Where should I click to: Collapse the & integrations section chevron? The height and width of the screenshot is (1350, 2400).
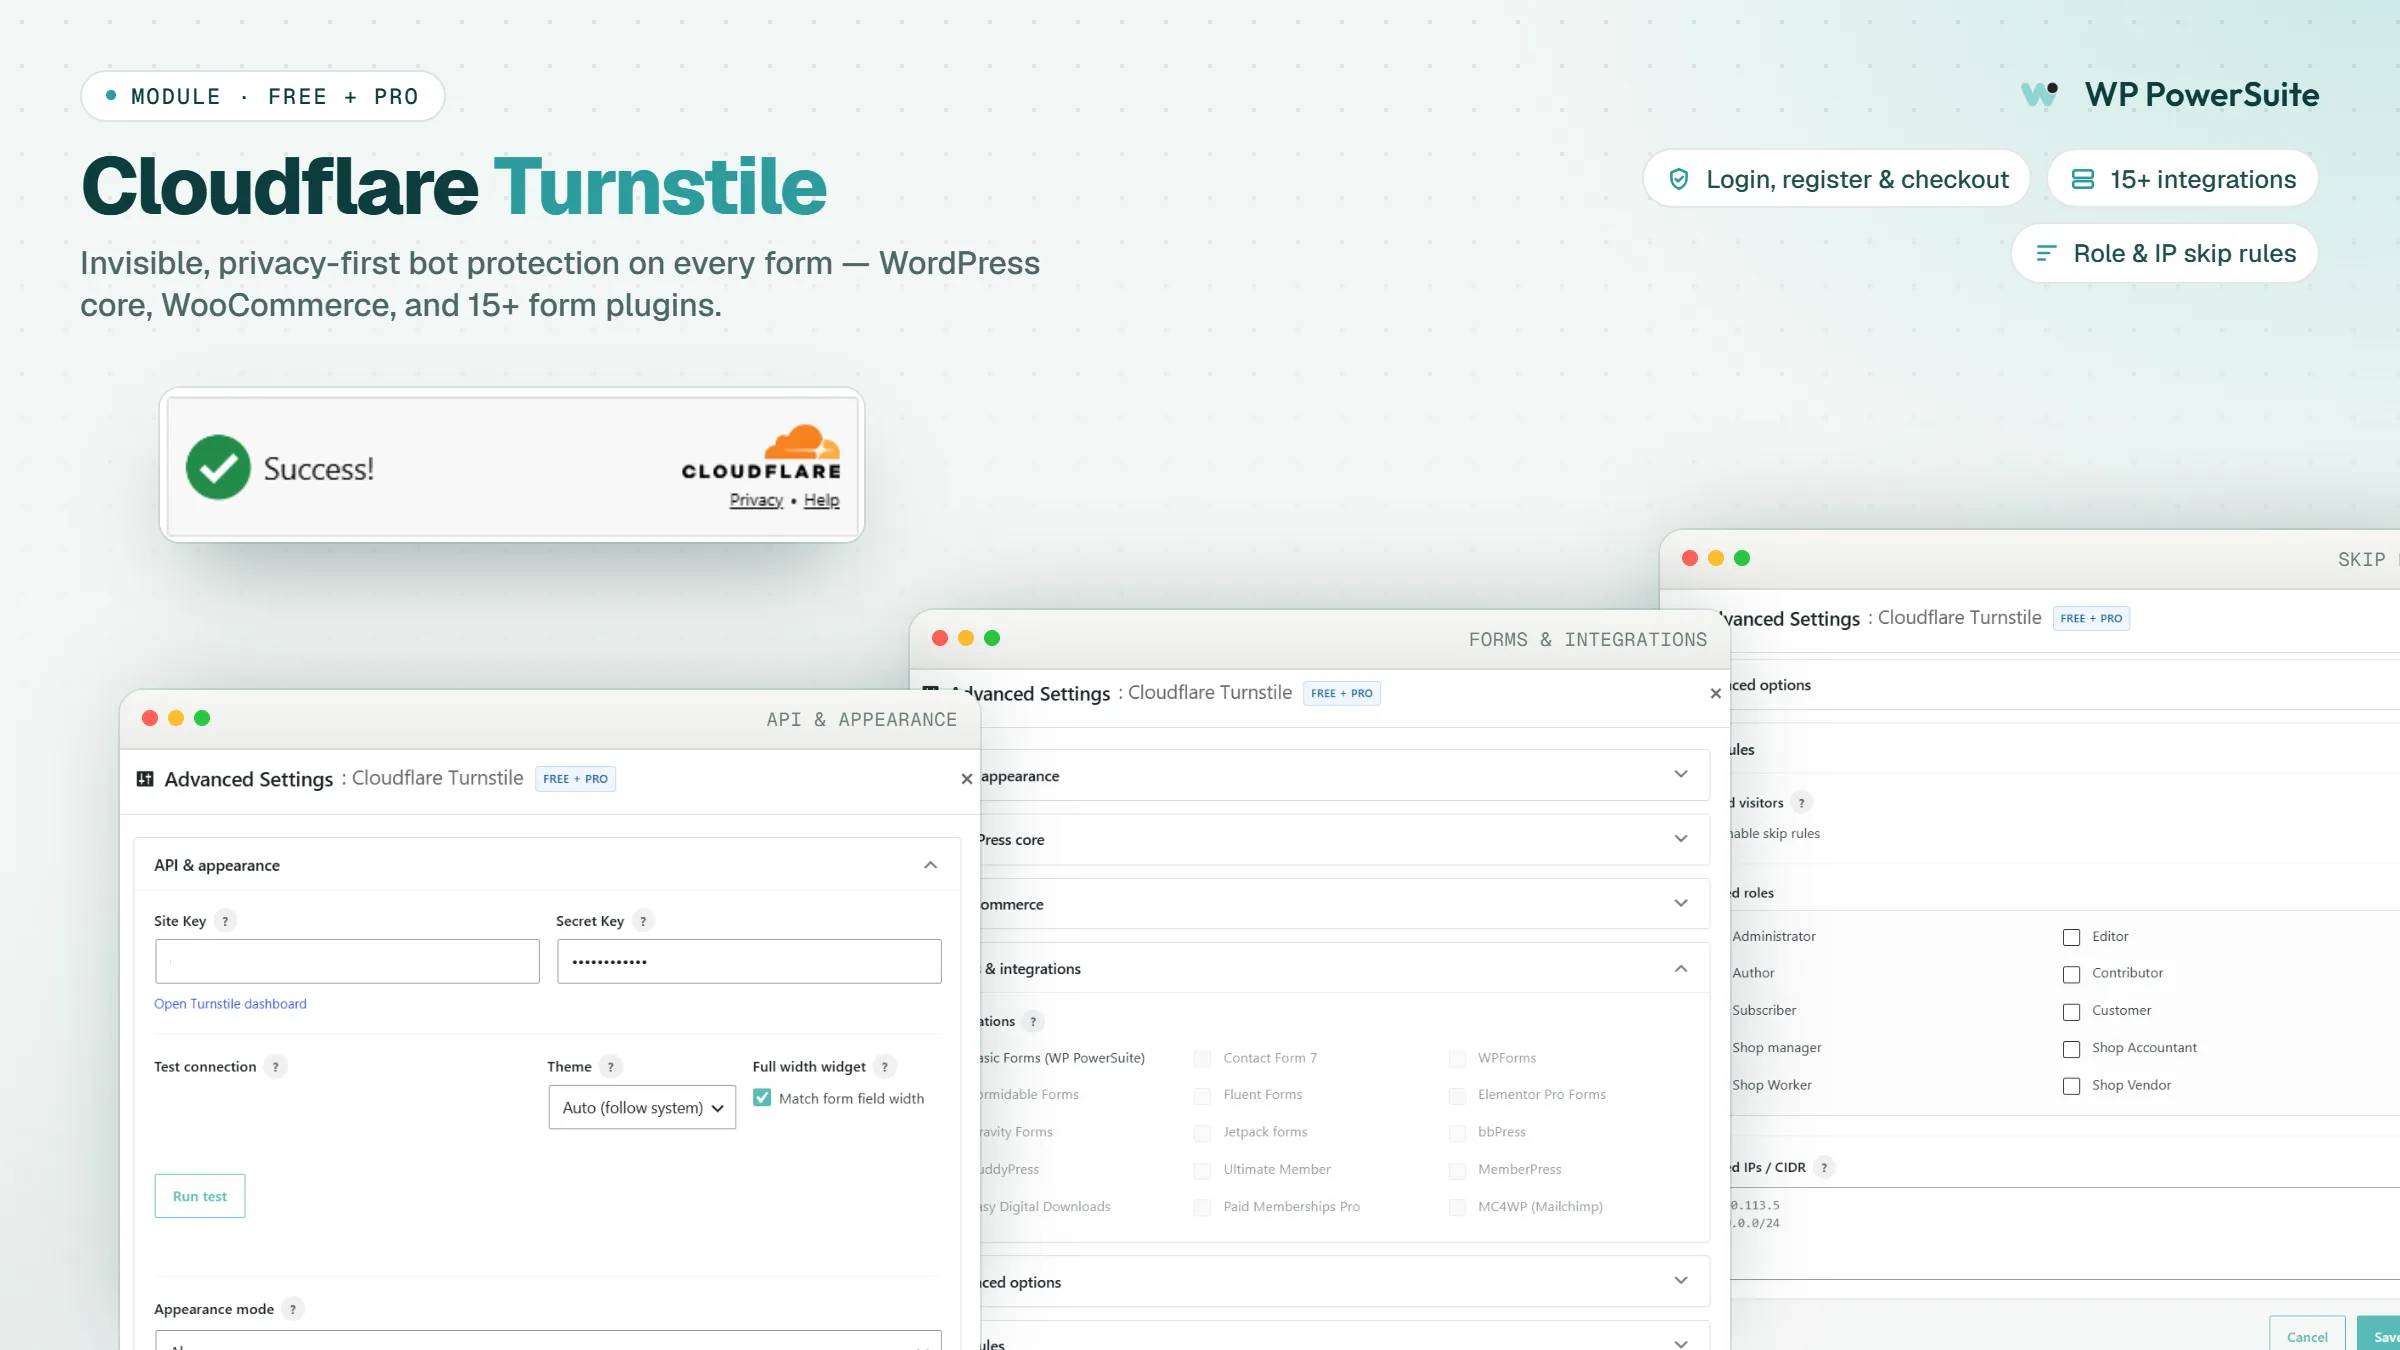click(1681, 968)
